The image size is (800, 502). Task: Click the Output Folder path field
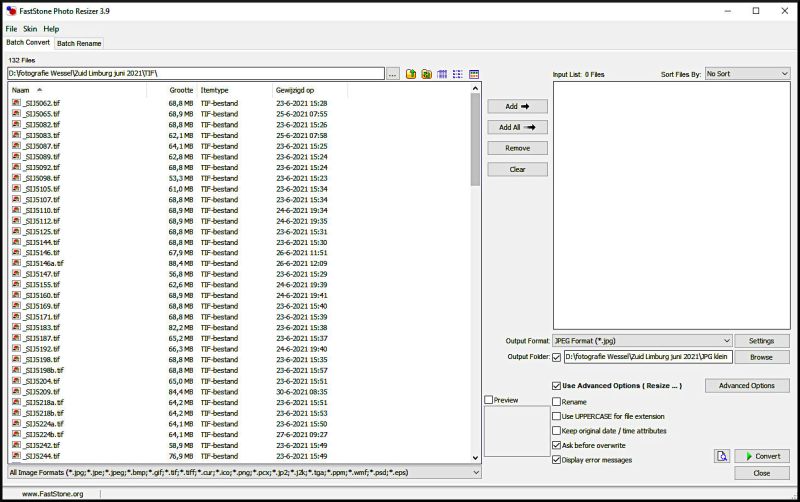tap(650, 357)
